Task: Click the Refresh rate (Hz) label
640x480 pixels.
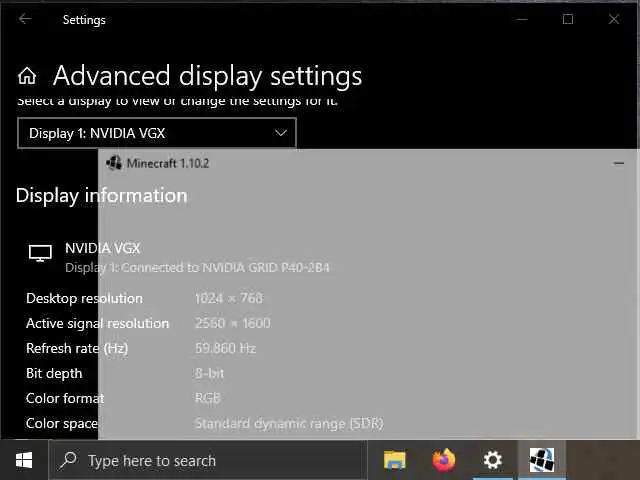Action: coord(77,349)
